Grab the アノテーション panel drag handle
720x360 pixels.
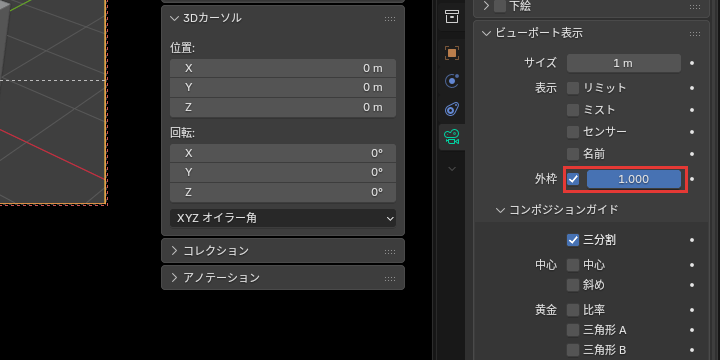pyautogui.click(x=389, y=278)
